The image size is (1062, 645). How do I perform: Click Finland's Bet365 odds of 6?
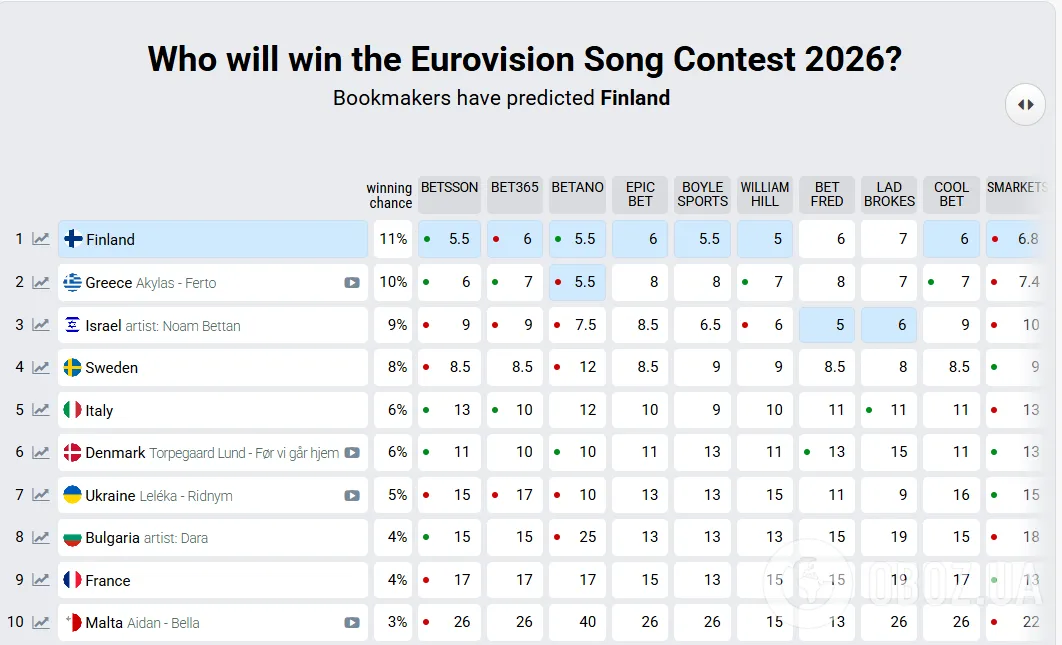pyautogui.click(x=515, y=240)
